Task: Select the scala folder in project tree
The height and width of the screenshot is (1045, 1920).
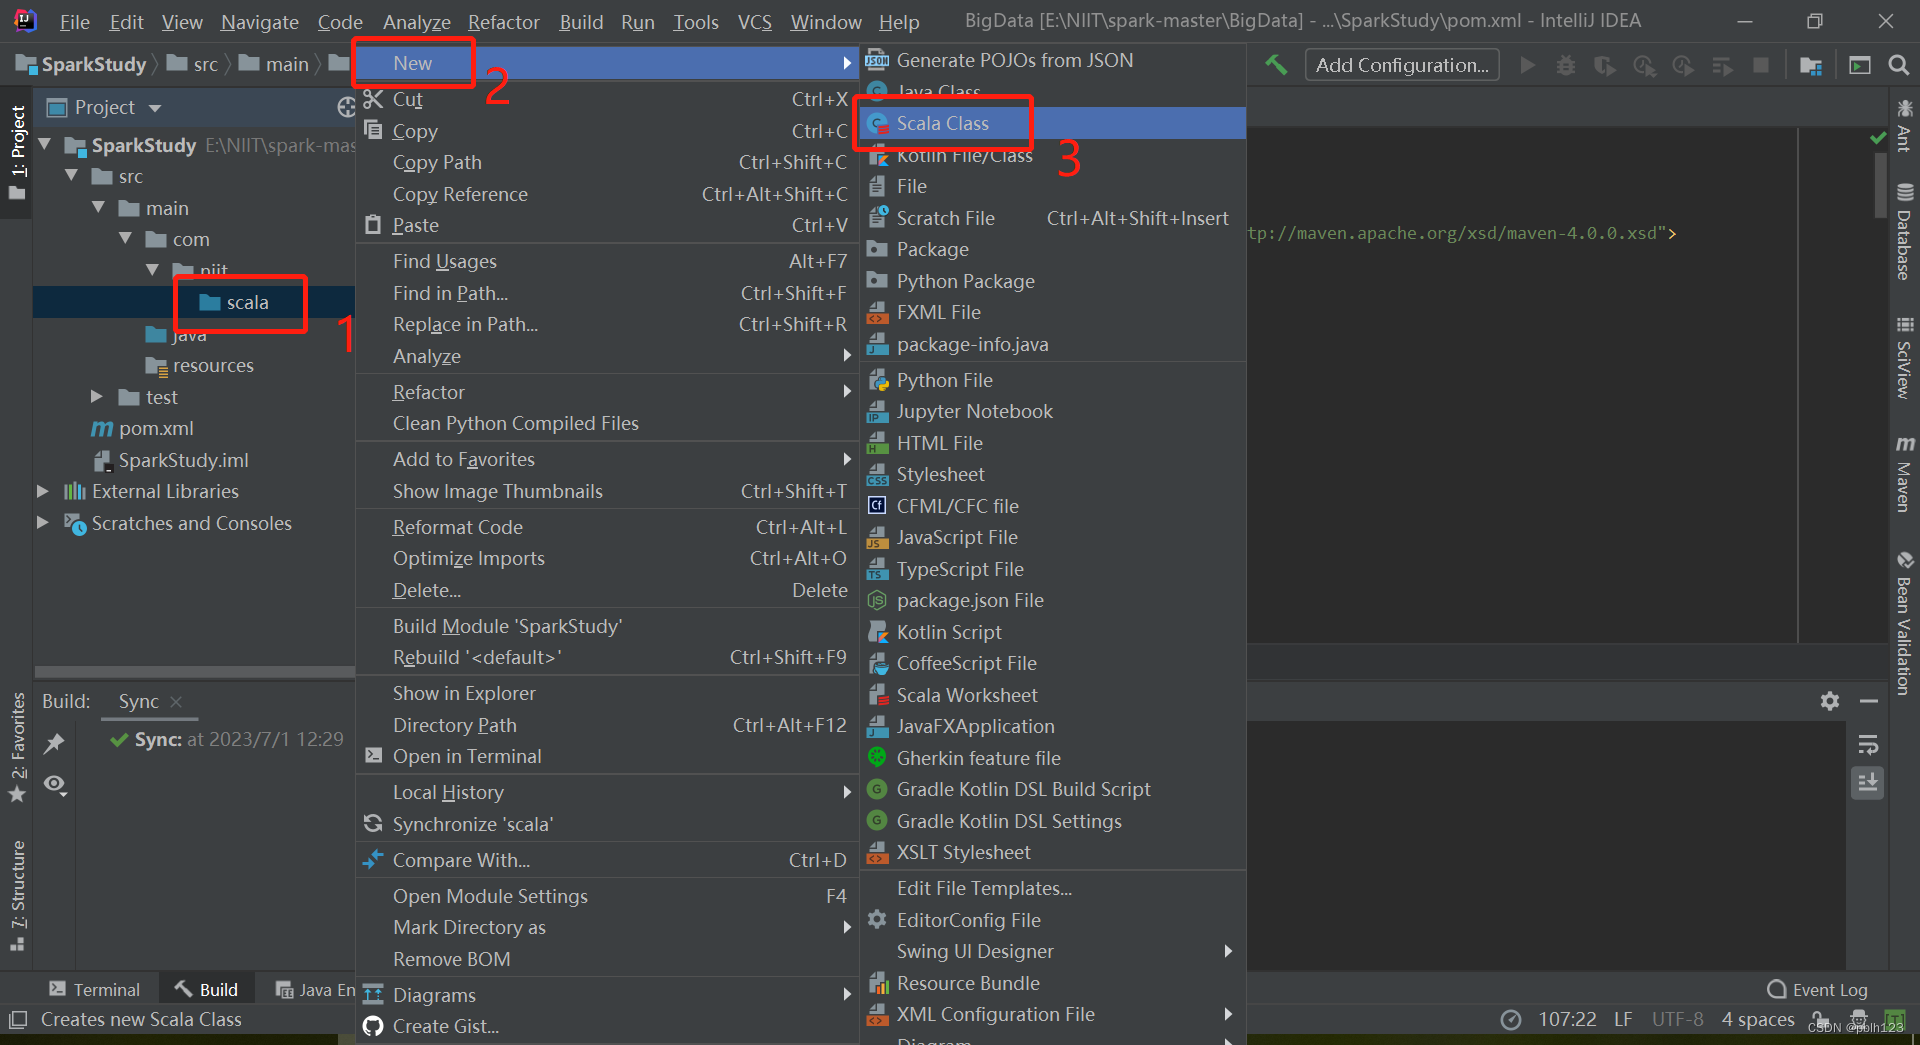Action: [234, 302]
